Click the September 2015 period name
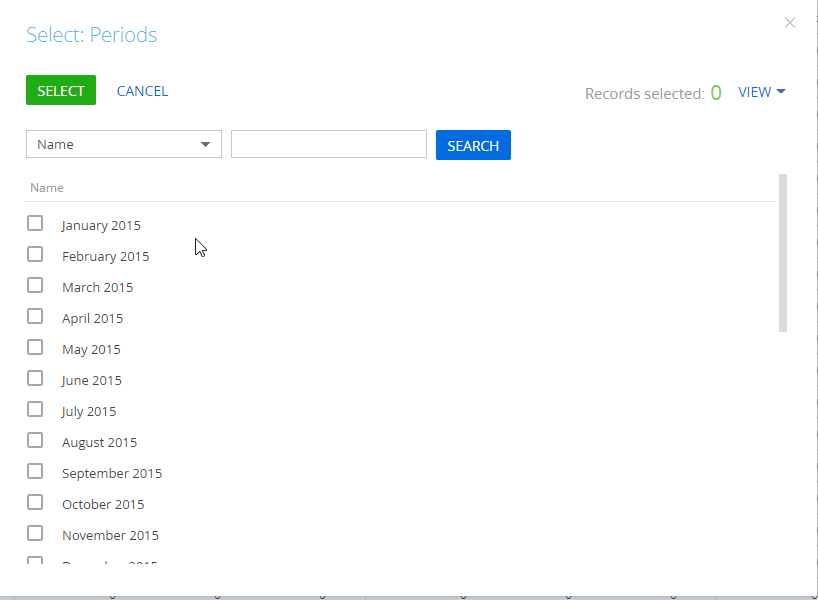The width and height of the screenshot is (818, 600). coord(112,473)
